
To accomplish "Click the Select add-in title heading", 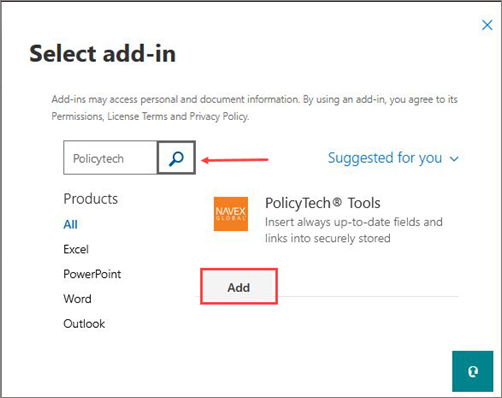I will [103, 53].
